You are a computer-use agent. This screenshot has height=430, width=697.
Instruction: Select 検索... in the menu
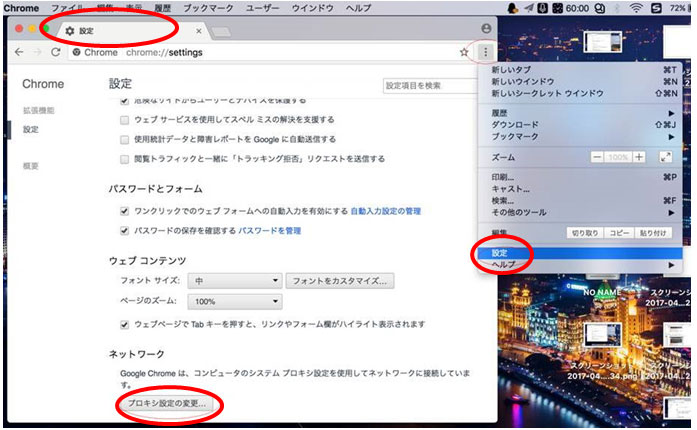coord(580,201)
